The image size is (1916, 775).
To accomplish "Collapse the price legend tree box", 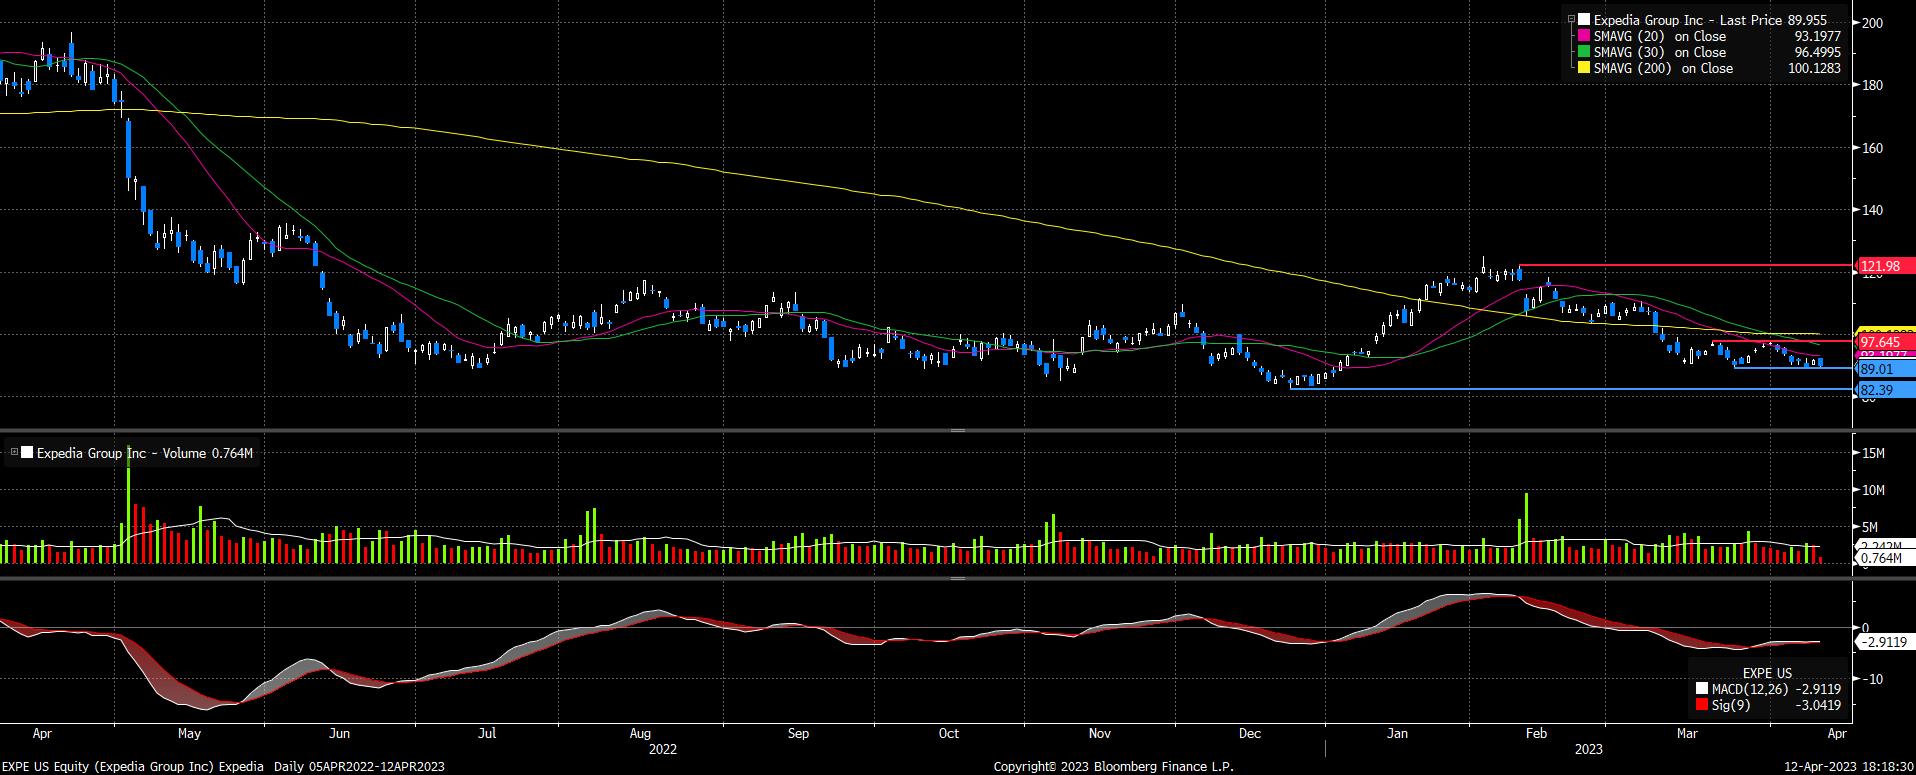I will click(x=1572, y=19).
